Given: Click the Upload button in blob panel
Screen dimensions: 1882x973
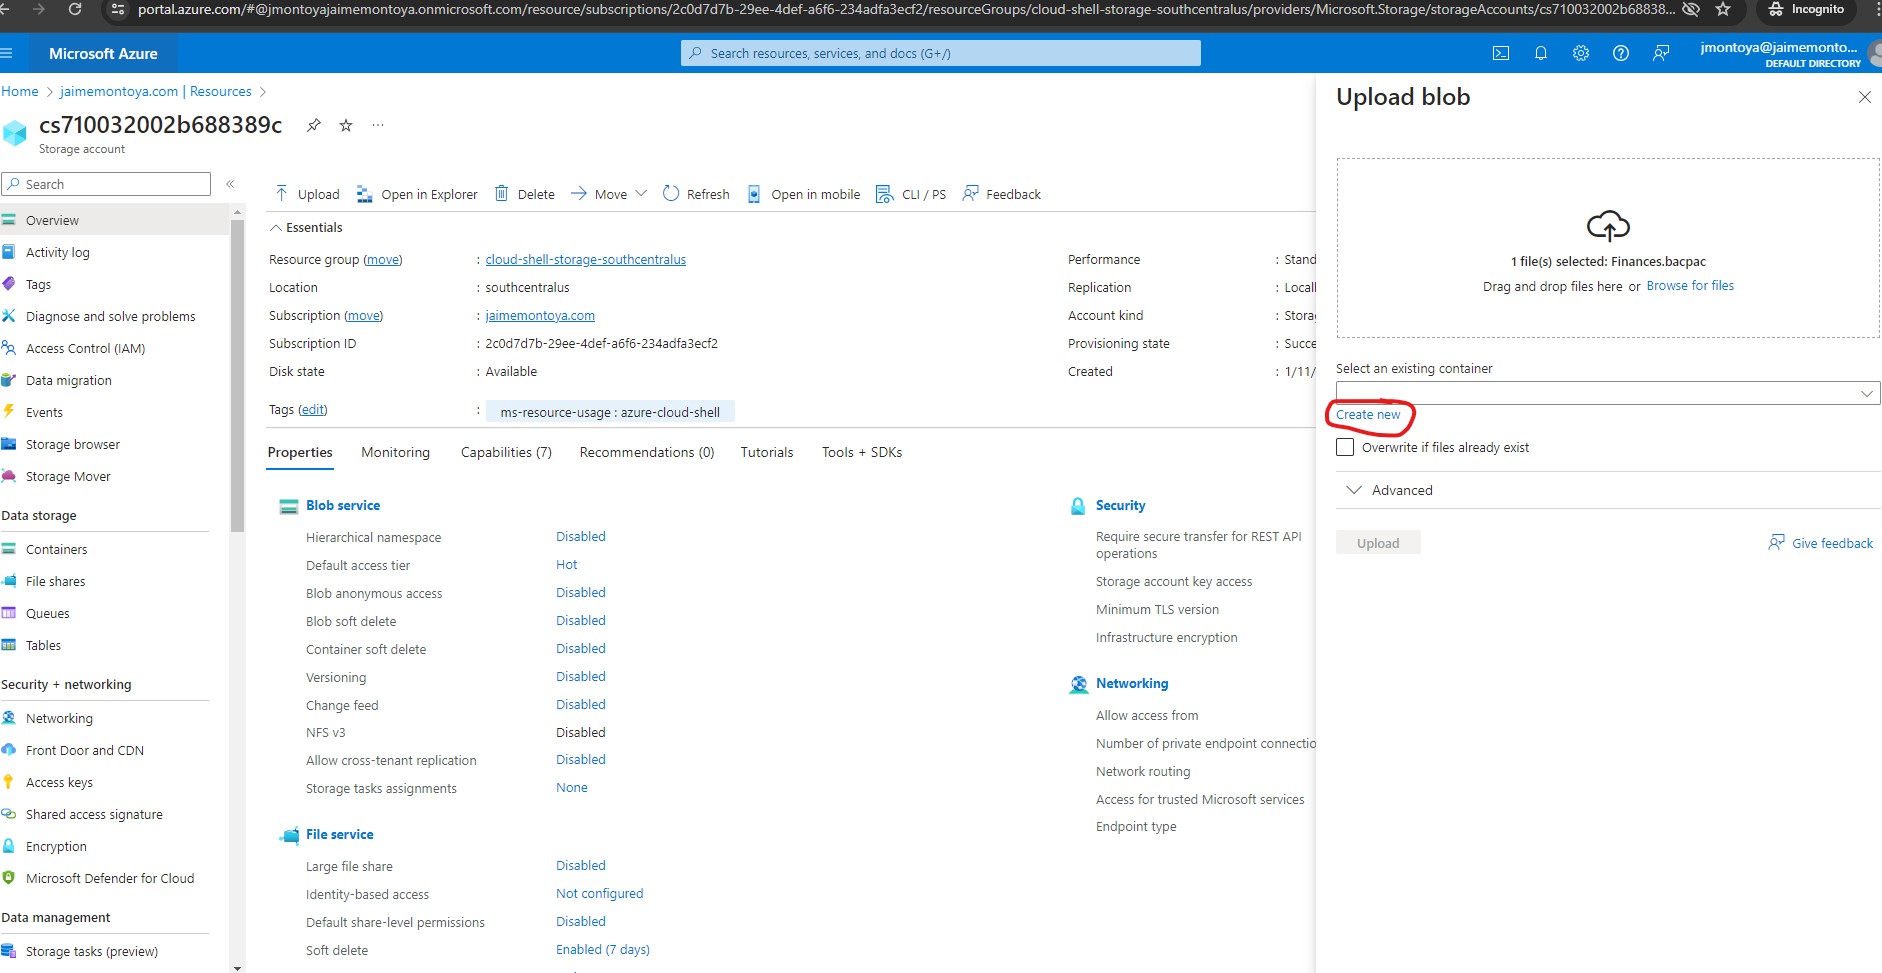Looking at the screenshot, I should tap(1378, 543).
